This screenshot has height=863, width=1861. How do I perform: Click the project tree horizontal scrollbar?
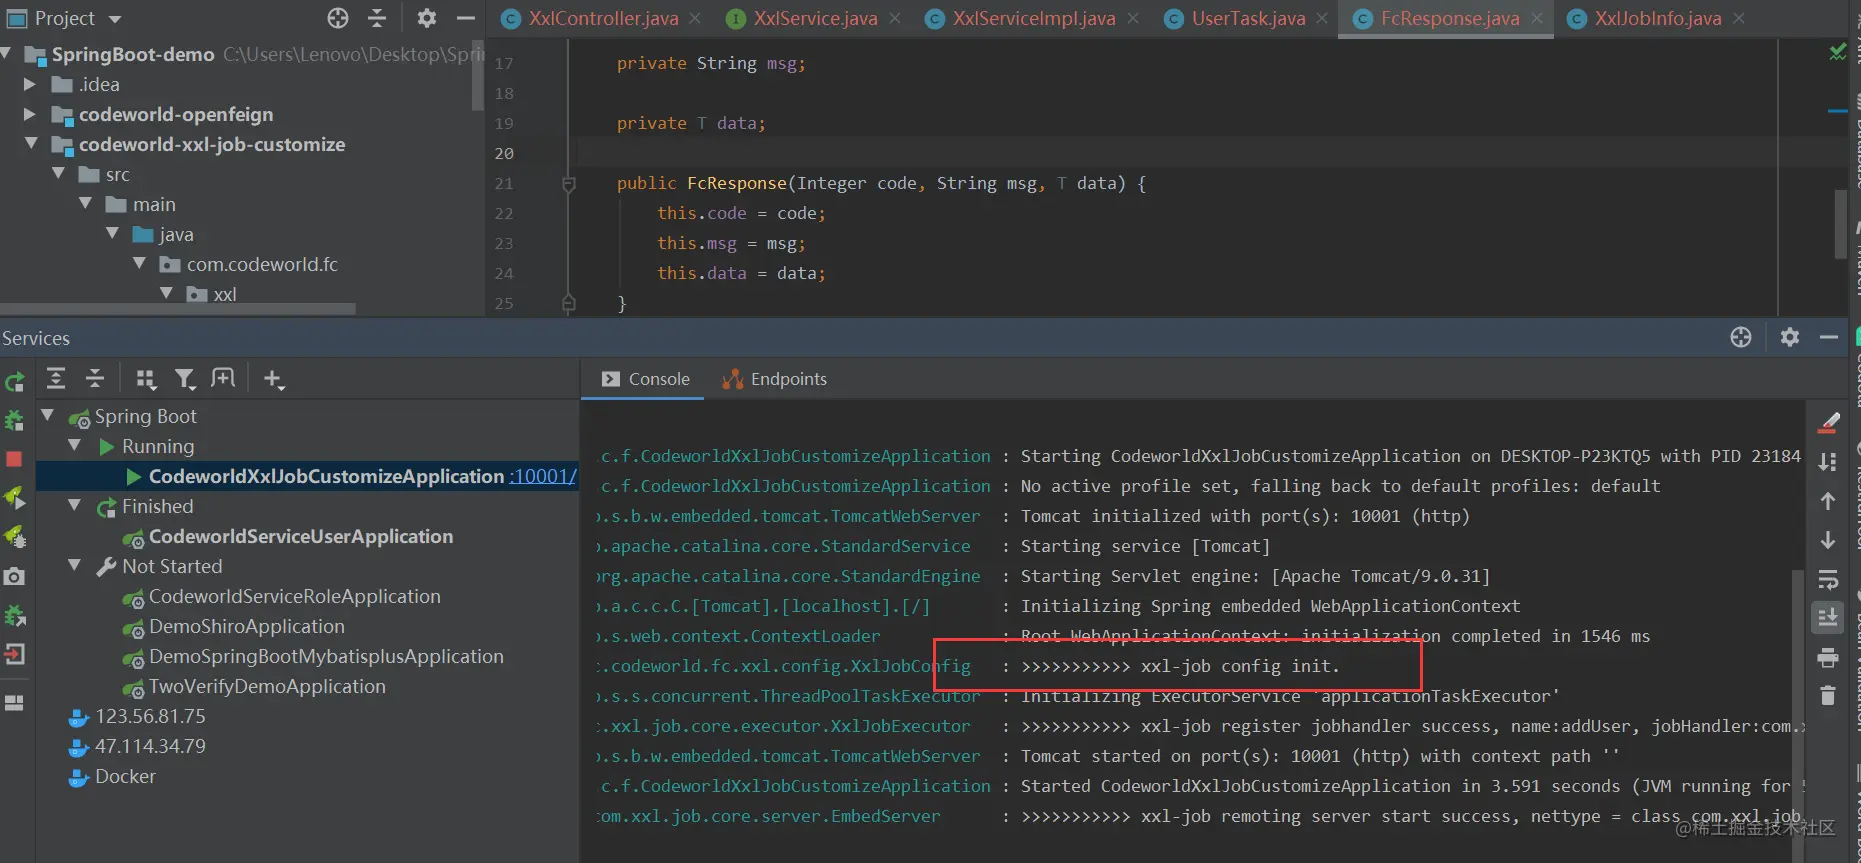pyautogui.click(x=178, y=309)
